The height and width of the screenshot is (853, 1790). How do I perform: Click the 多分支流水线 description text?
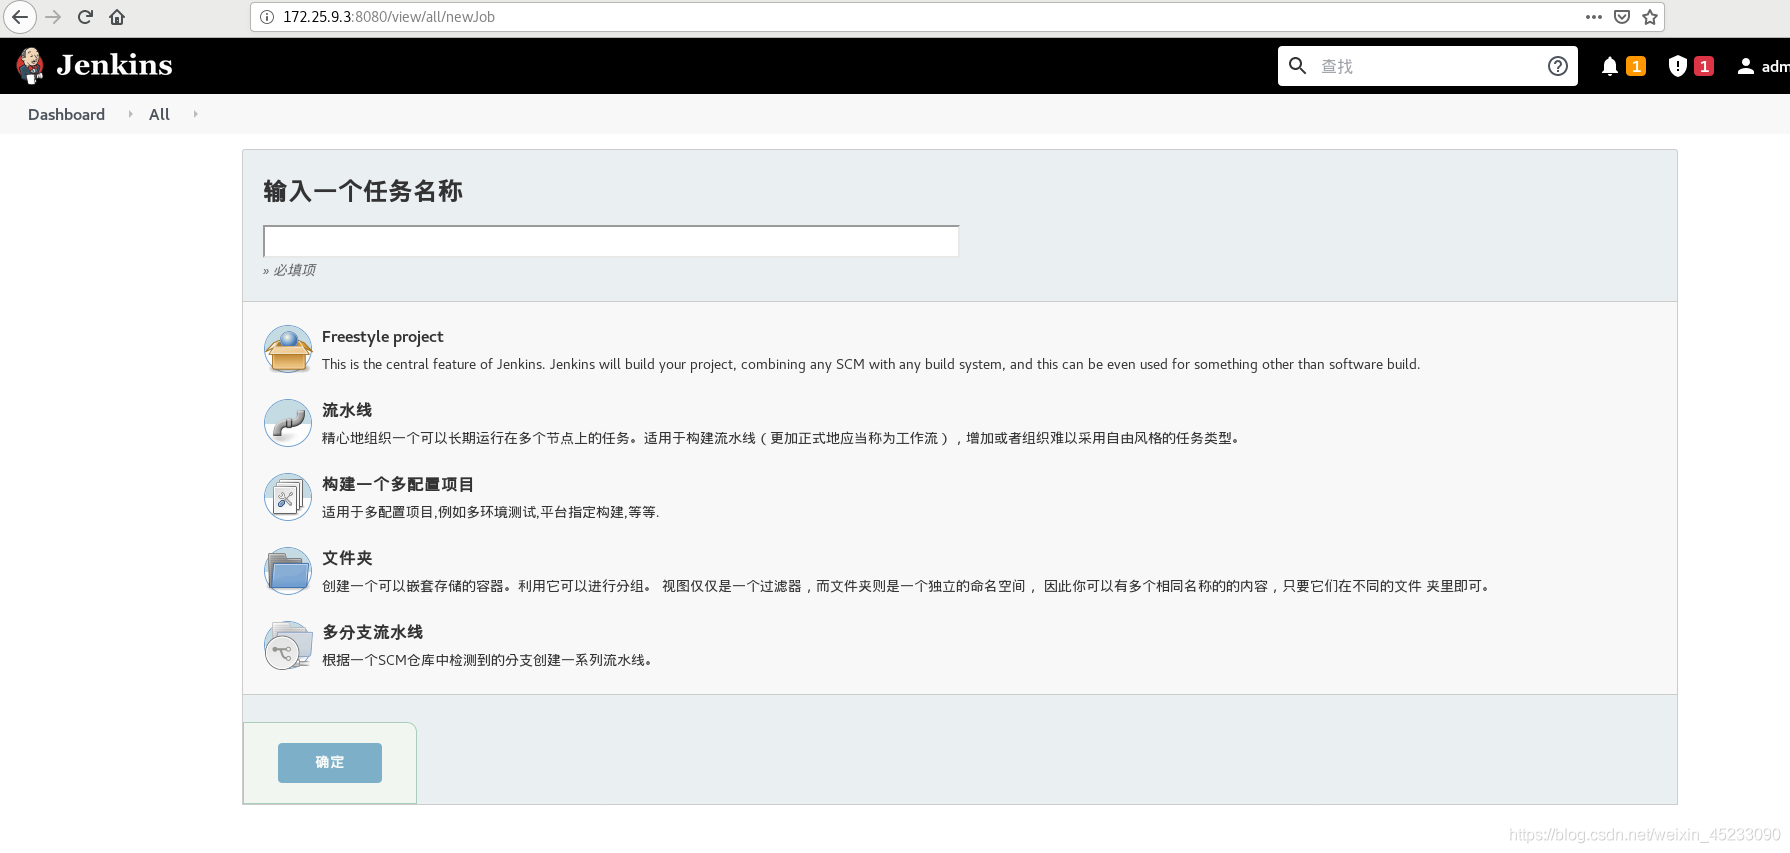tap(487, 660)
